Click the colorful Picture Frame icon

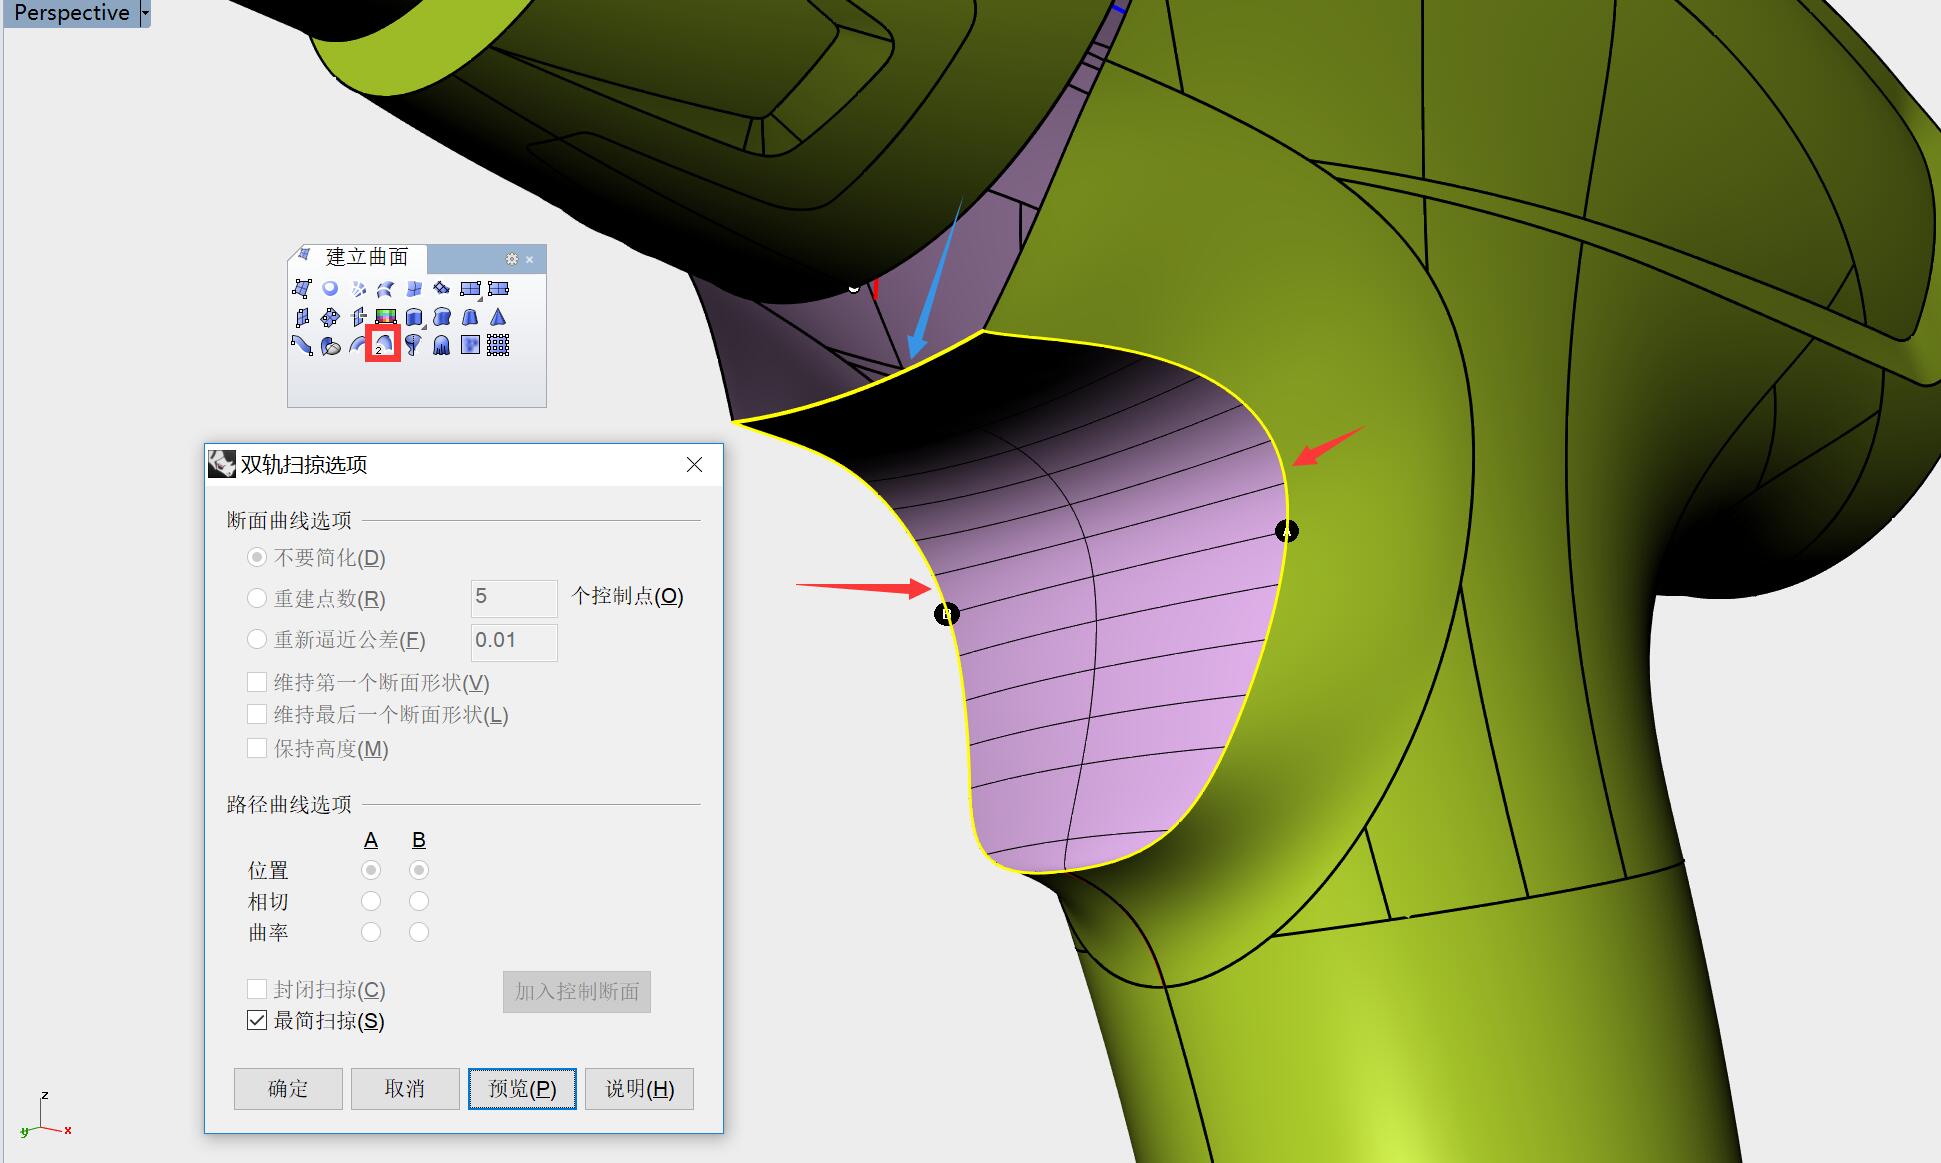click(386, 316)
